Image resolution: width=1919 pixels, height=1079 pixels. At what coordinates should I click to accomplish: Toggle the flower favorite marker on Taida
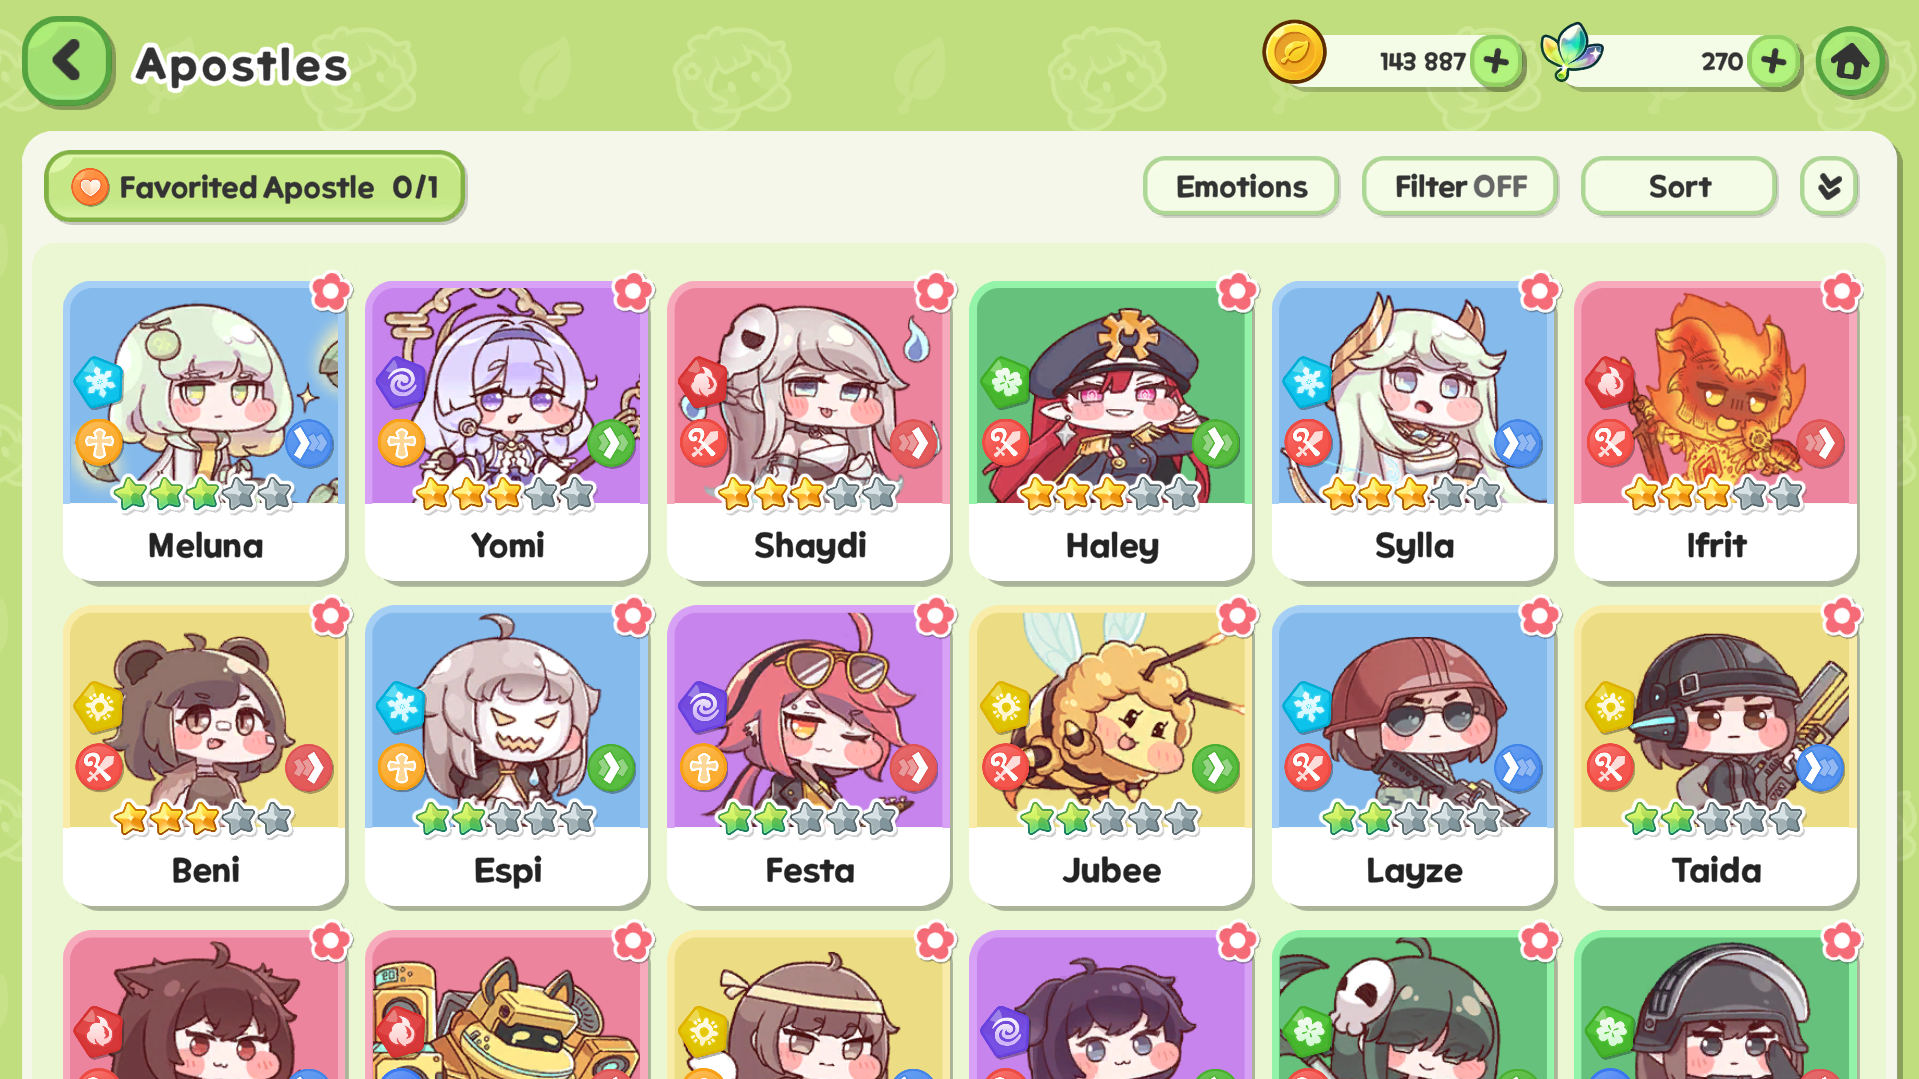[x=1841, y=617]
